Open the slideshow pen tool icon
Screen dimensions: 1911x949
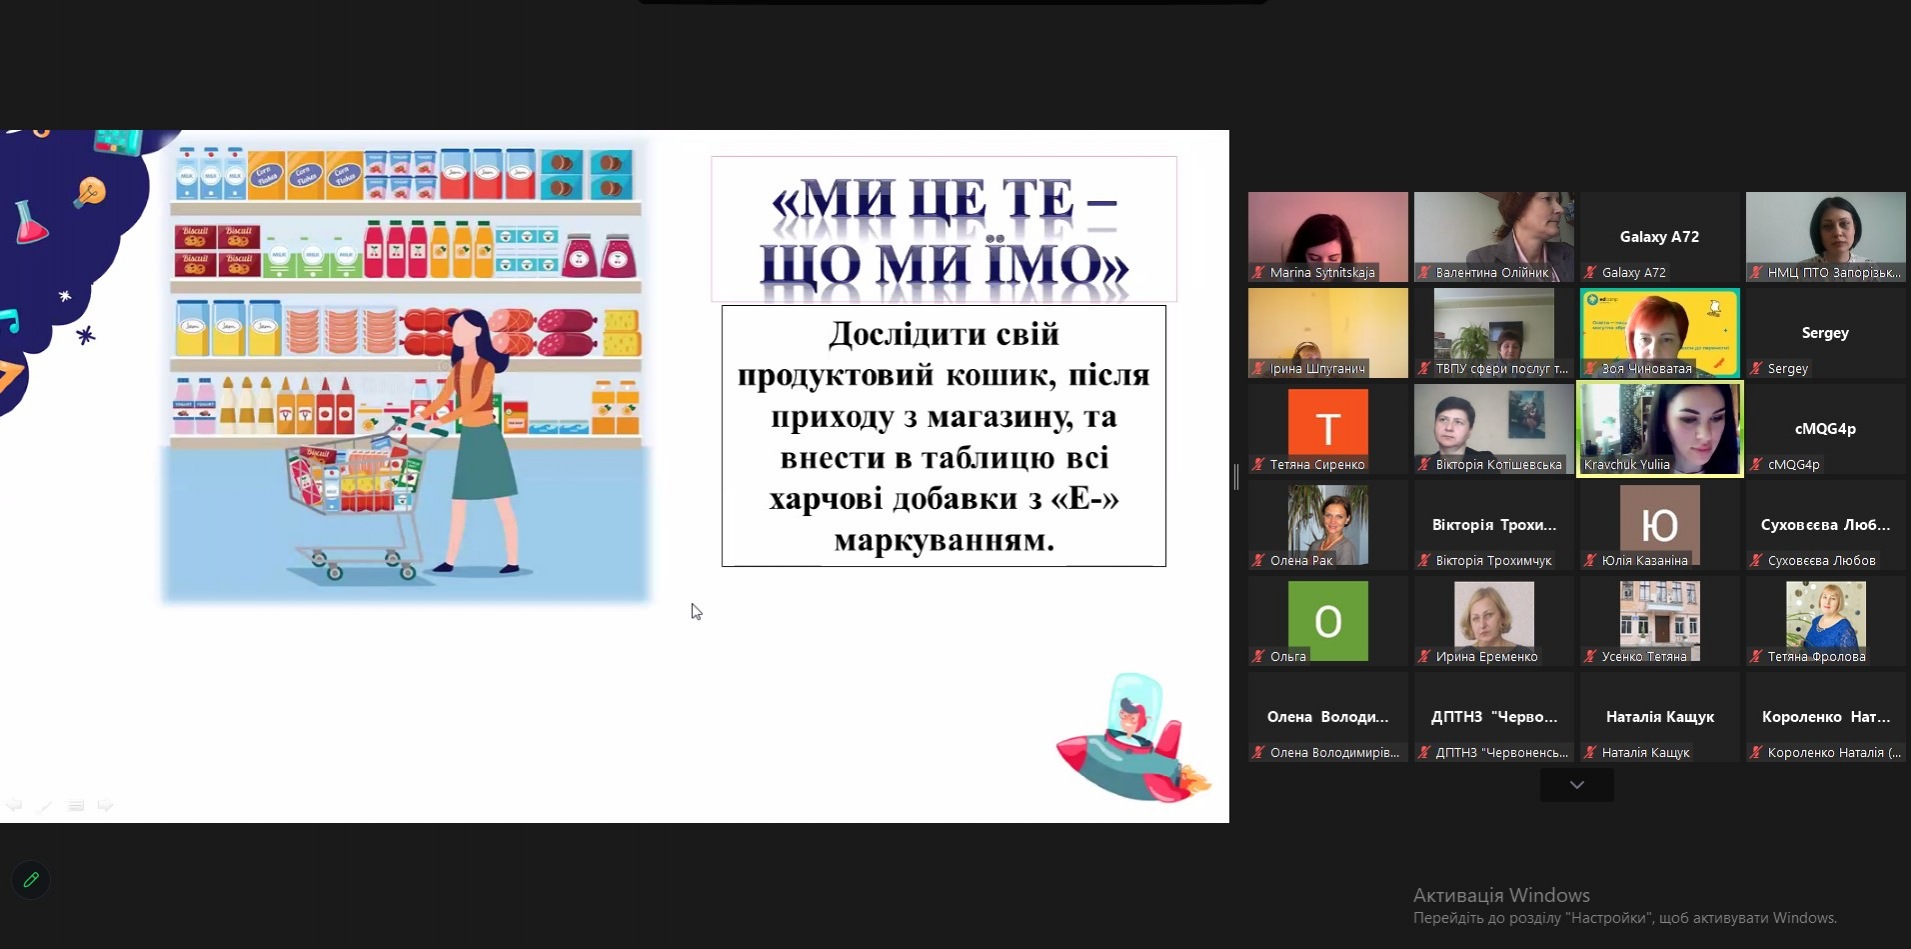tap(45, 805)
